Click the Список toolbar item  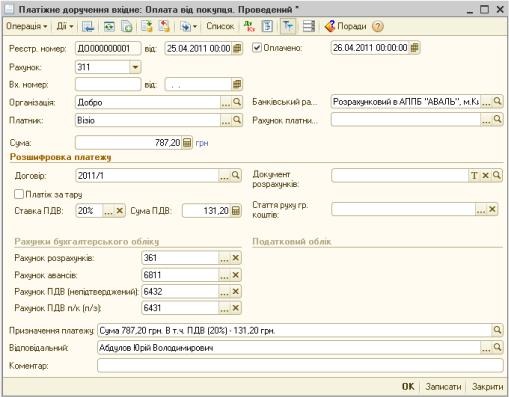pyautogui.click(x=220, y=26)
